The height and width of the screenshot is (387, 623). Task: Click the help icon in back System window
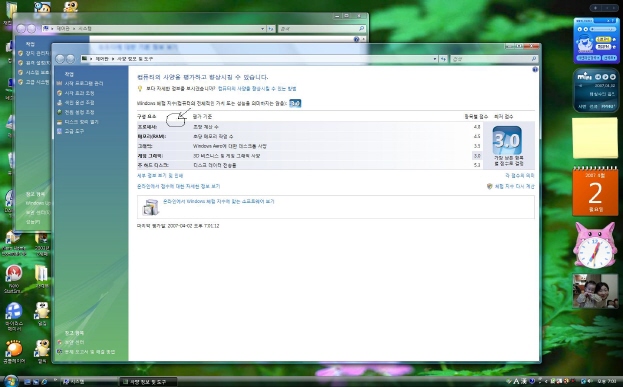tap(356, 39)
